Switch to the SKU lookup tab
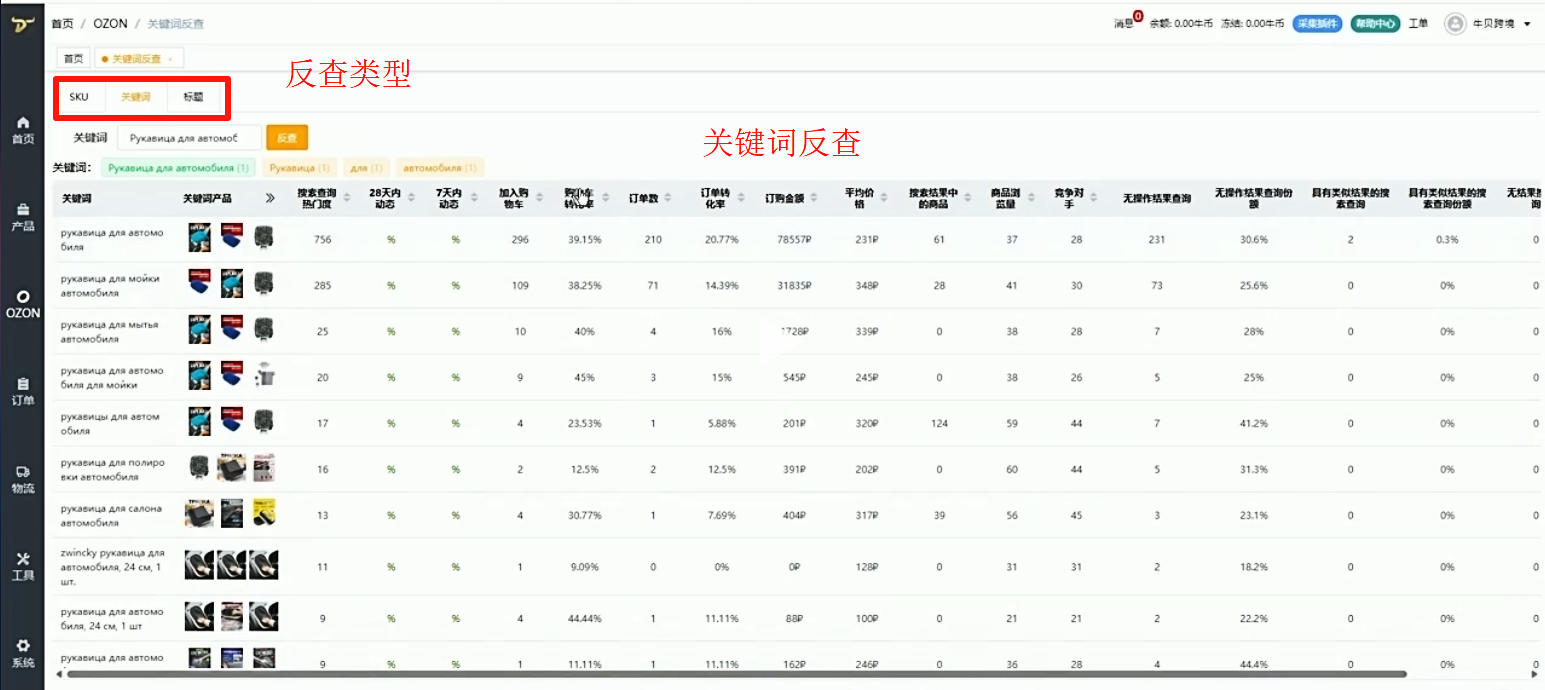This screenshot has width=1545, height=690. 79,97
